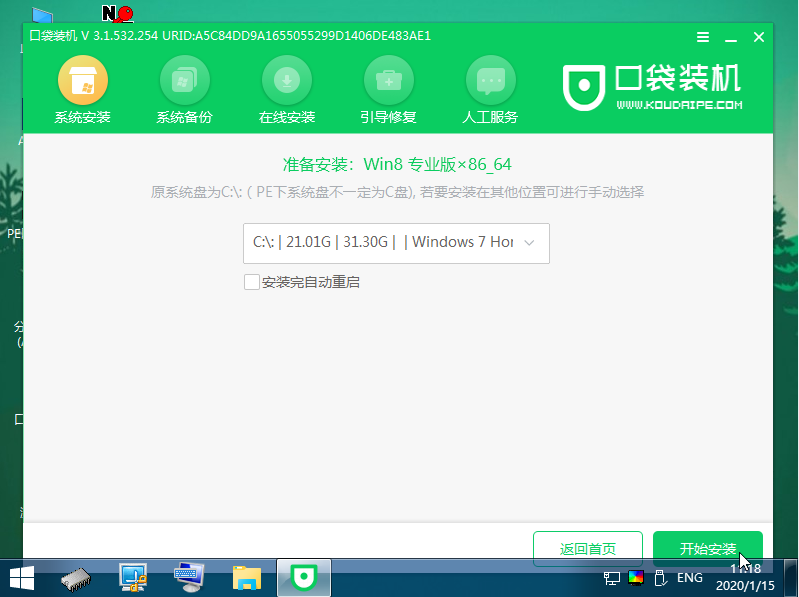The width and height of the screenshot is (799, 597).
Task: Open the hamburger menu in the title bar
Action: (x=705, y=37)
